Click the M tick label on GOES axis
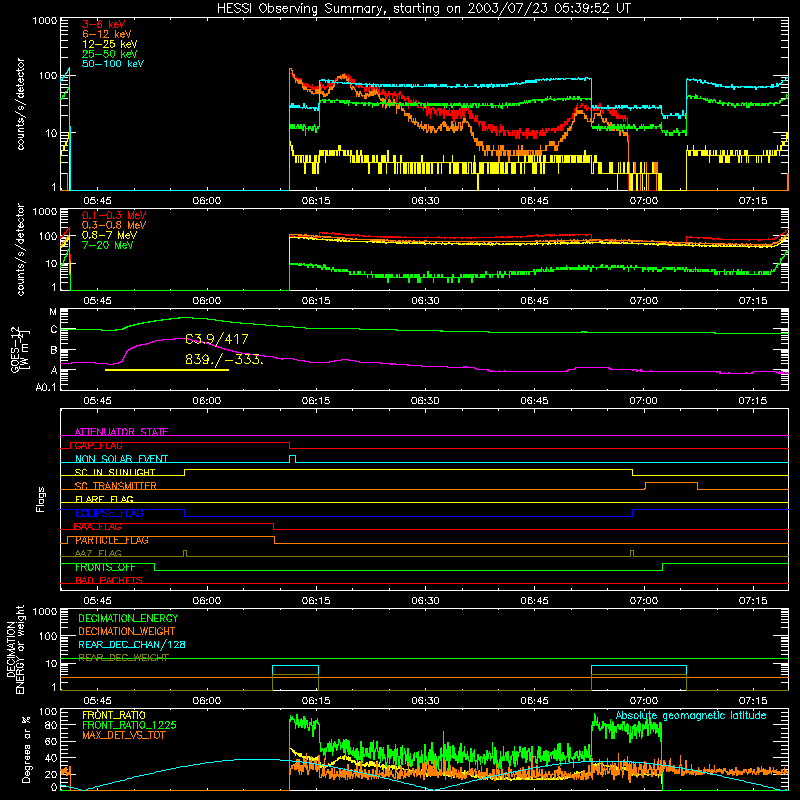Screen dimensions: 800x800 [x=53, y=312]
